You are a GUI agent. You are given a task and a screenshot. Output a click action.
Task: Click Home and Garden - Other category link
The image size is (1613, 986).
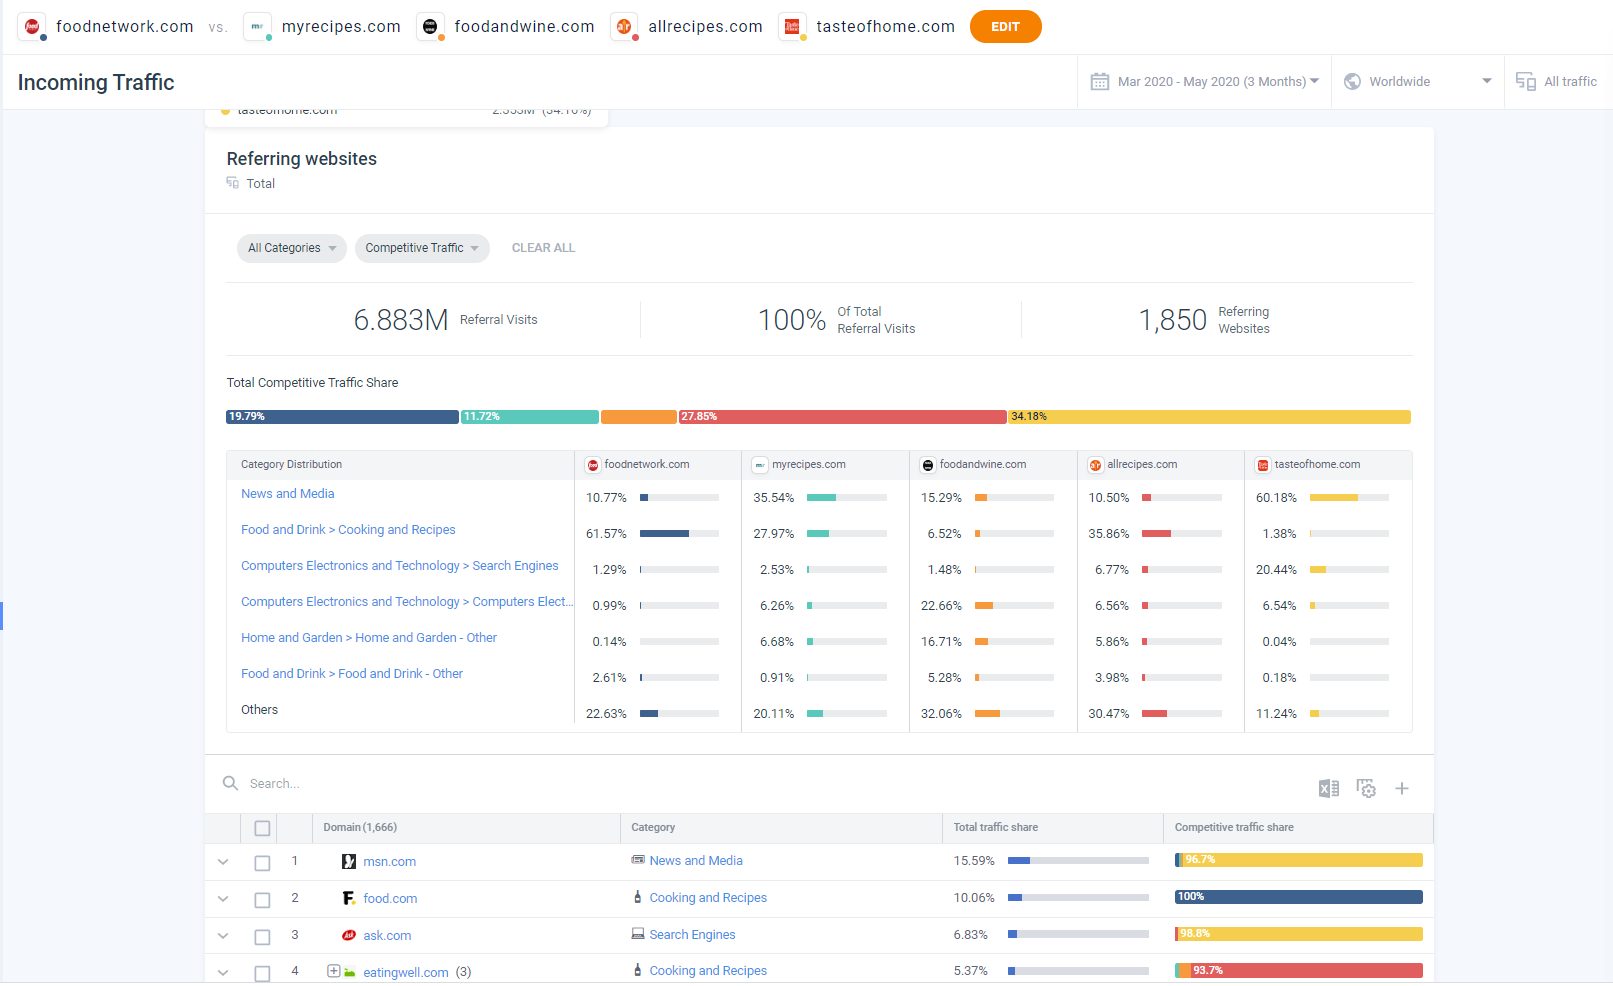(x=369, y=638)
